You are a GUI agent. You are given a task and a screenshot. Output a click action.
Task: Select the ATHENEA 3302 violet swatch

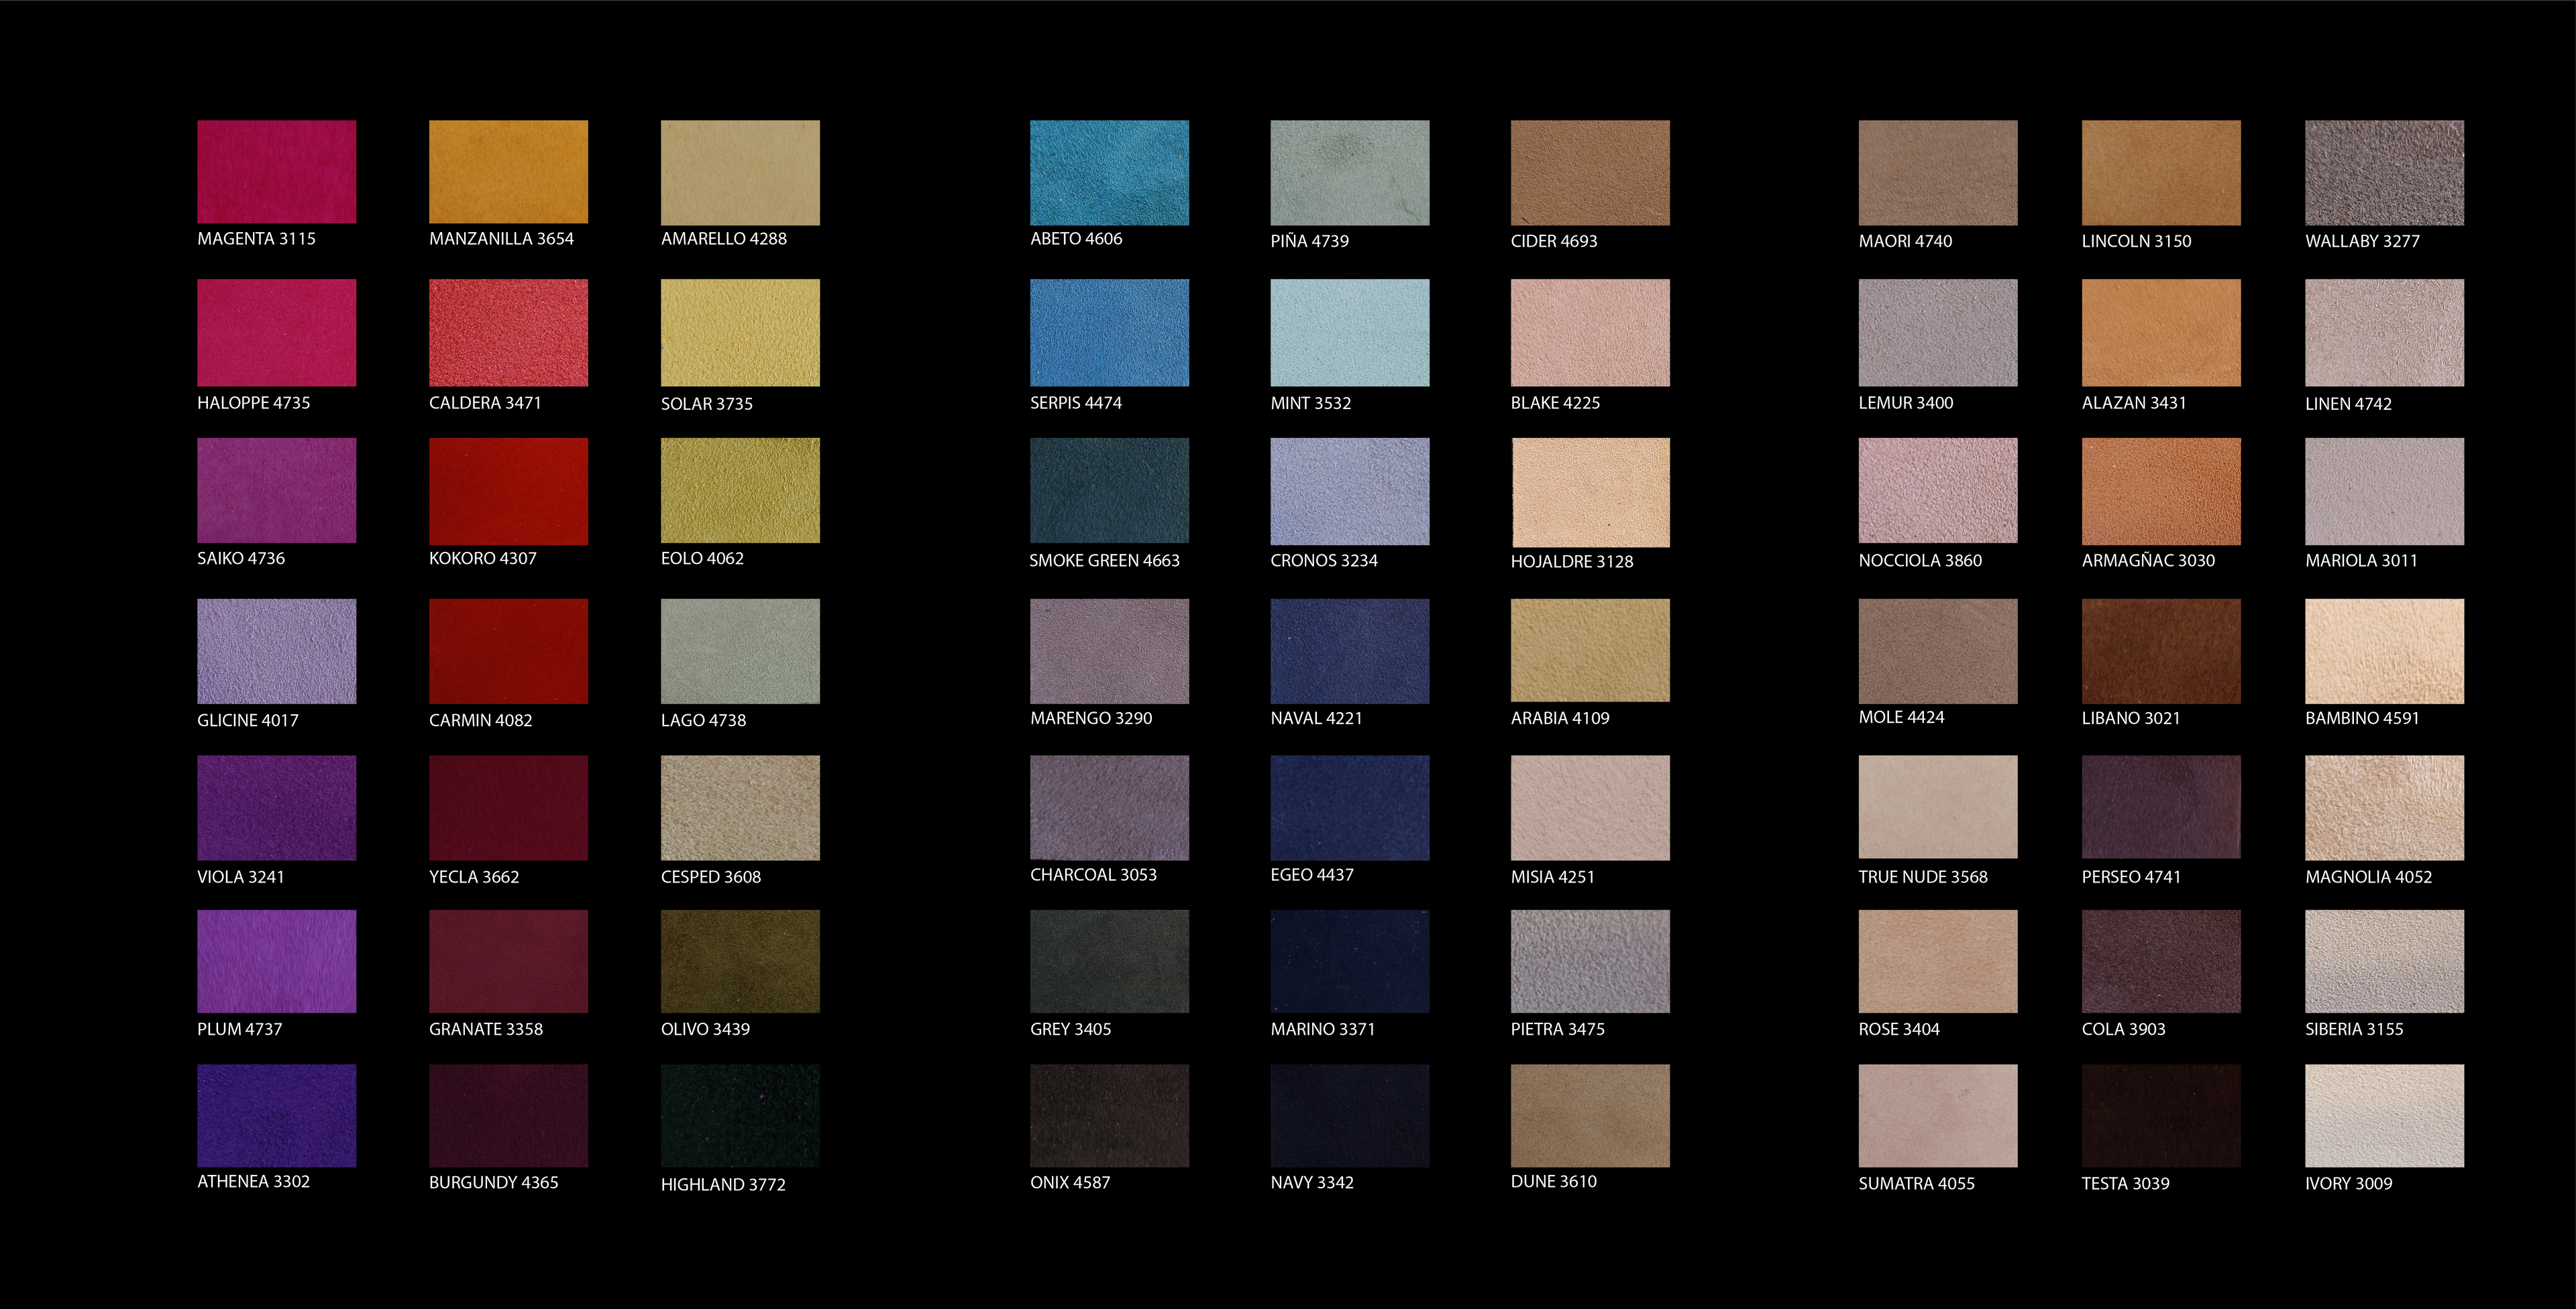276,1115
